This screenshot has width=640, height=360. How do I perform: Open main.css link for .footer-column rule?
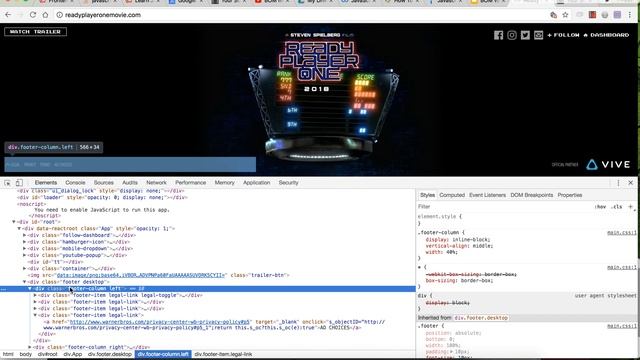622,233
